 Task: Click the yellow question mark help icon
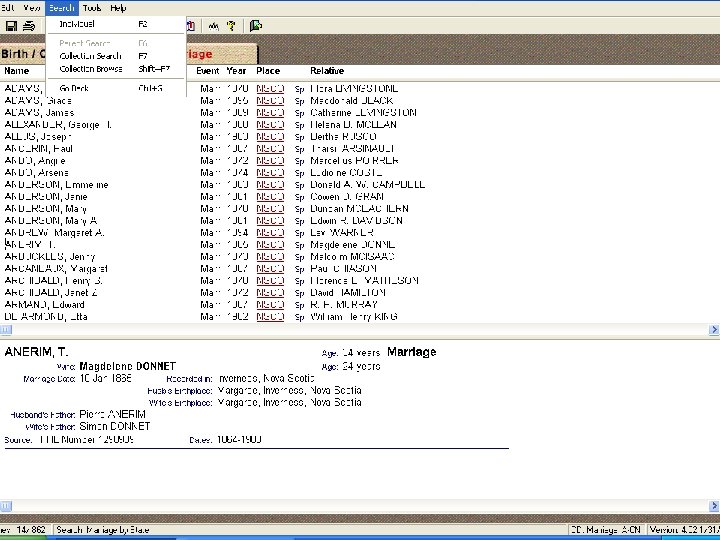231,26
